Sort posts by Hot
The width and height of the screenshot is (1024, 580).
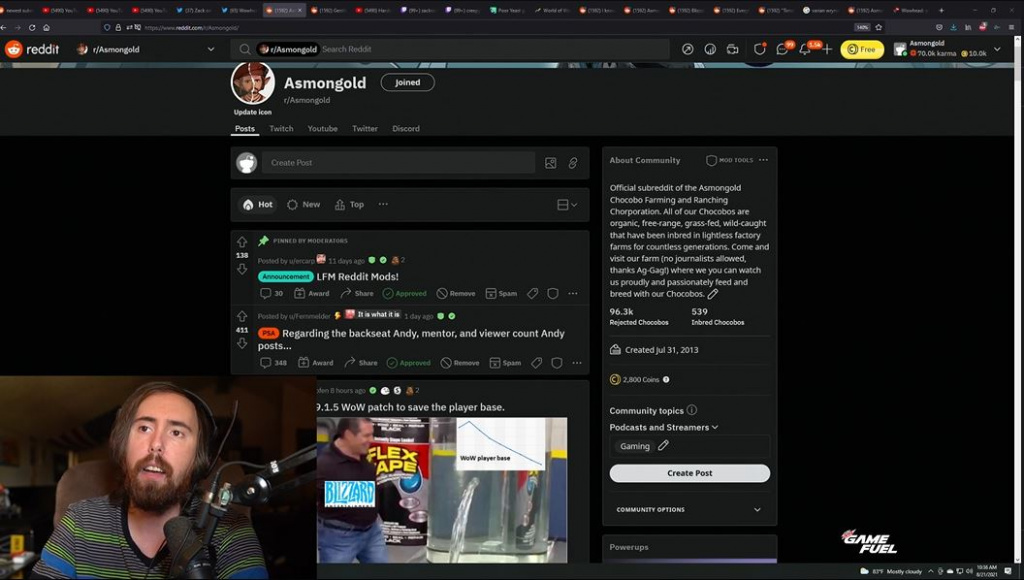(x=257, y=204)
